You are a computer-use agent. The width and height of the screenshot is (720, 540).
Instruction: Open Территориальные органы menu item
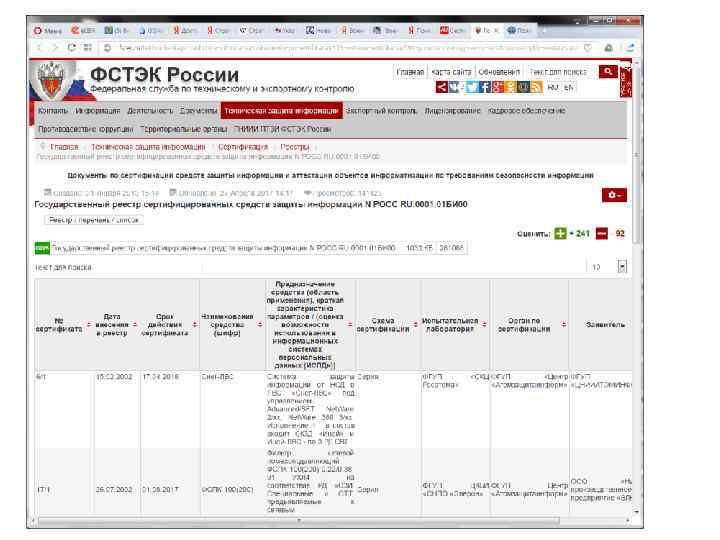(x=183, y=129)
